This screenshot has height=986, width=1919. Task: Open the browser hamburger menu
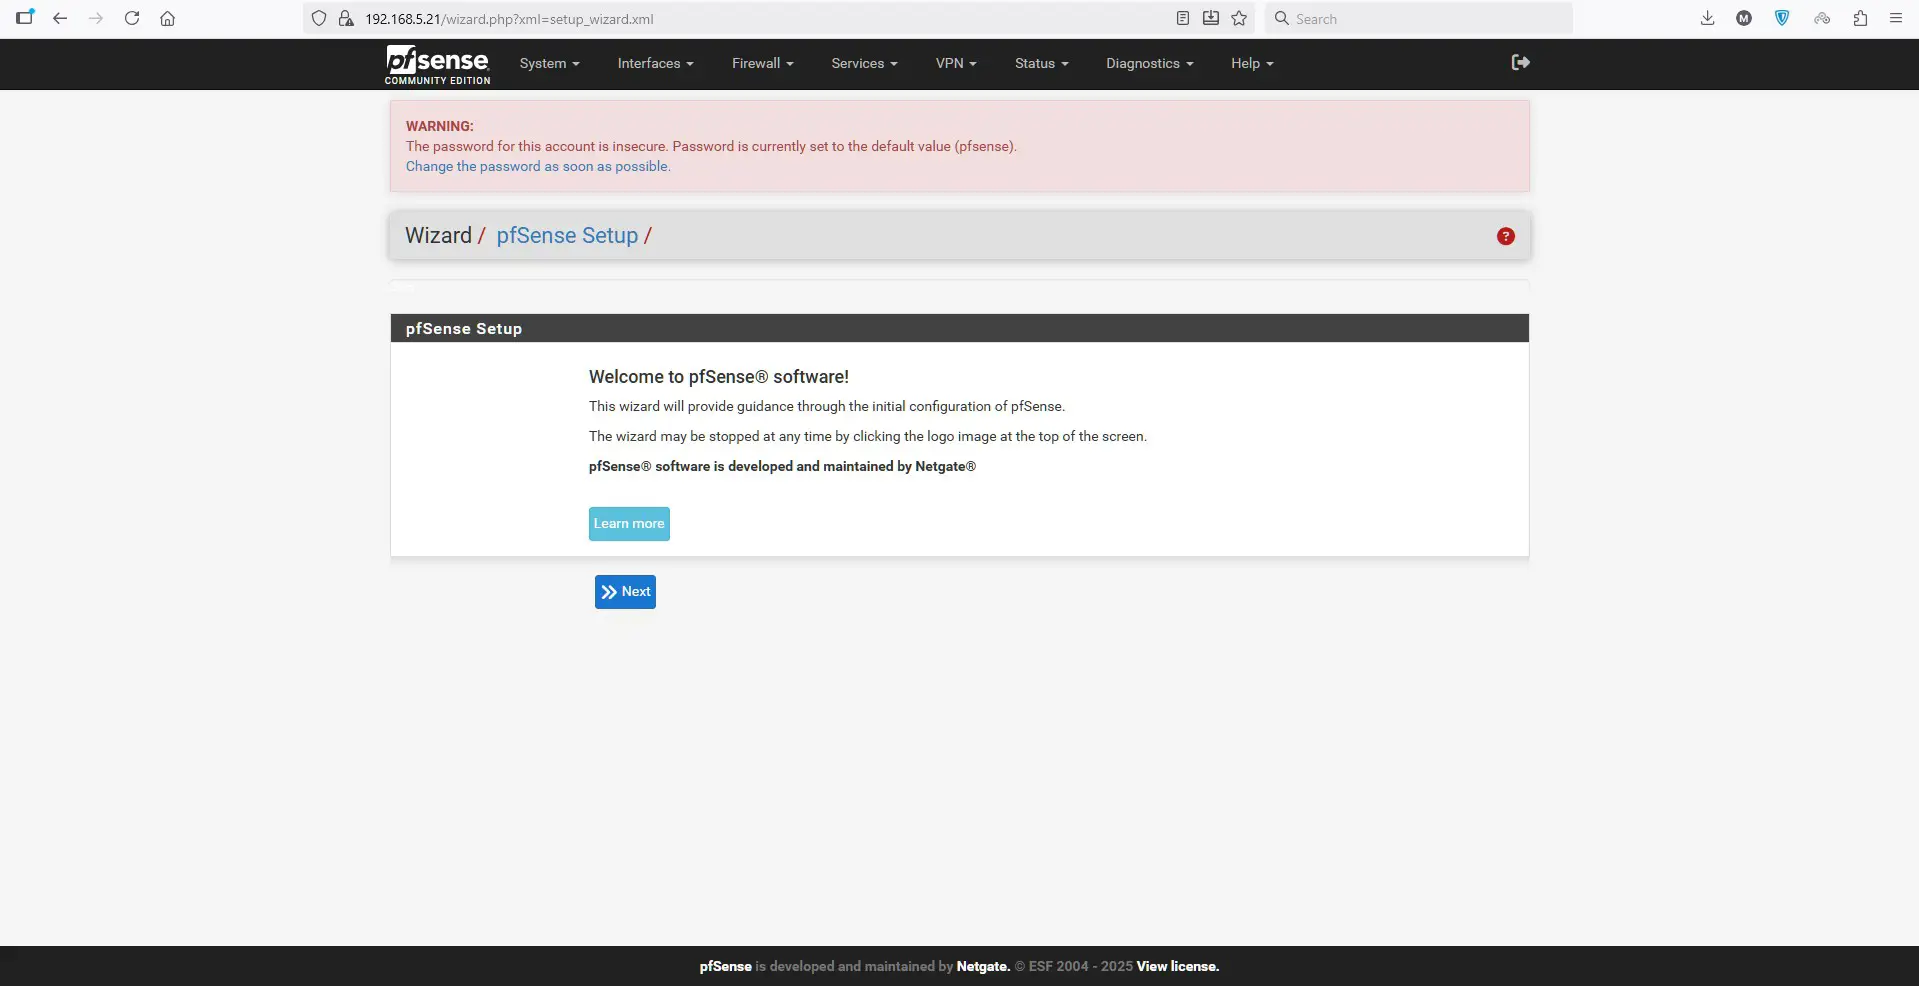[1895, 18]
